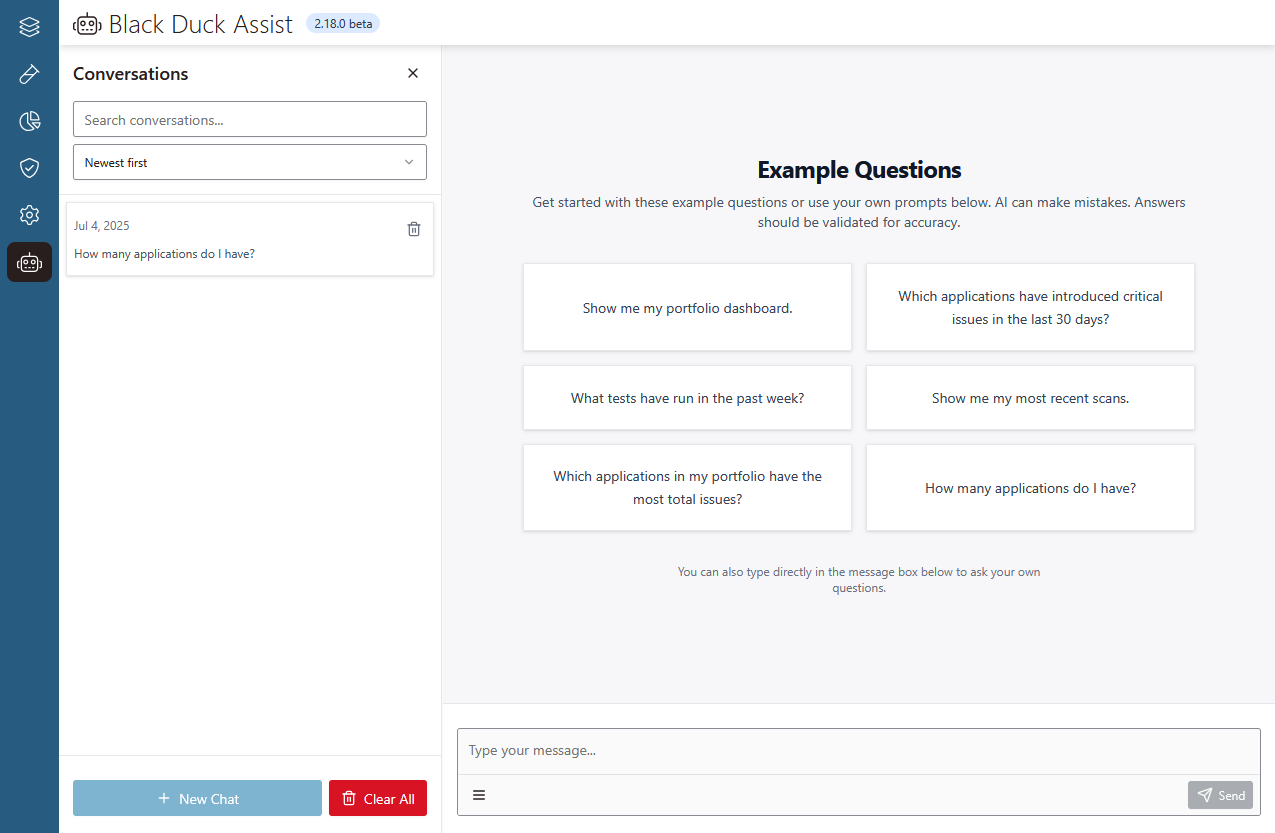This screenshot has height=833, width=1275.
Task: Click the Clear All button
Action: coord(378,798)
